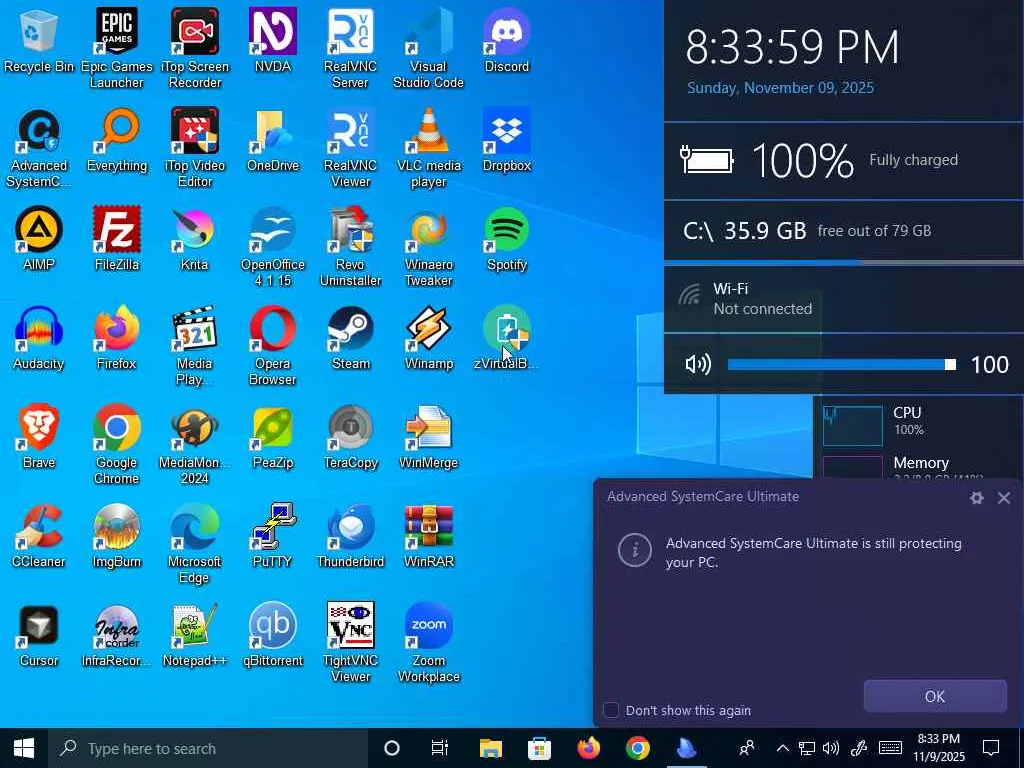Viewport: 1024px width, 768px height.
Task: Tick the Don't show this again checkbox
Action: click(611, 710)
